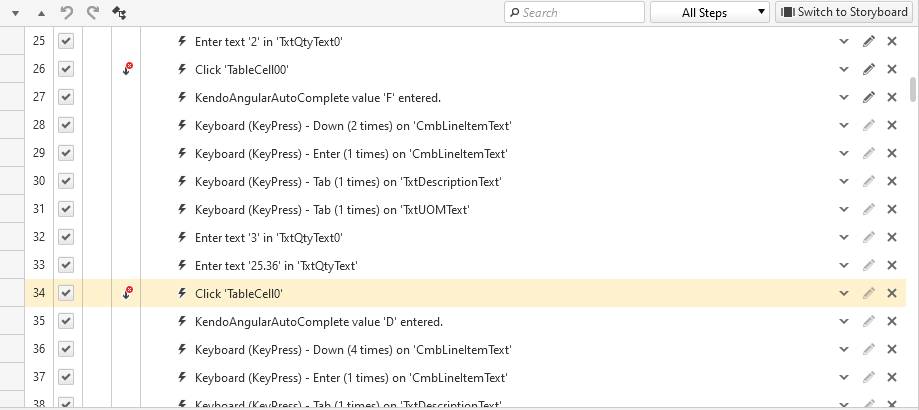Viewport: 919px width, 410px height.
Task: Switch to Storyboard view
Action: 844,12
